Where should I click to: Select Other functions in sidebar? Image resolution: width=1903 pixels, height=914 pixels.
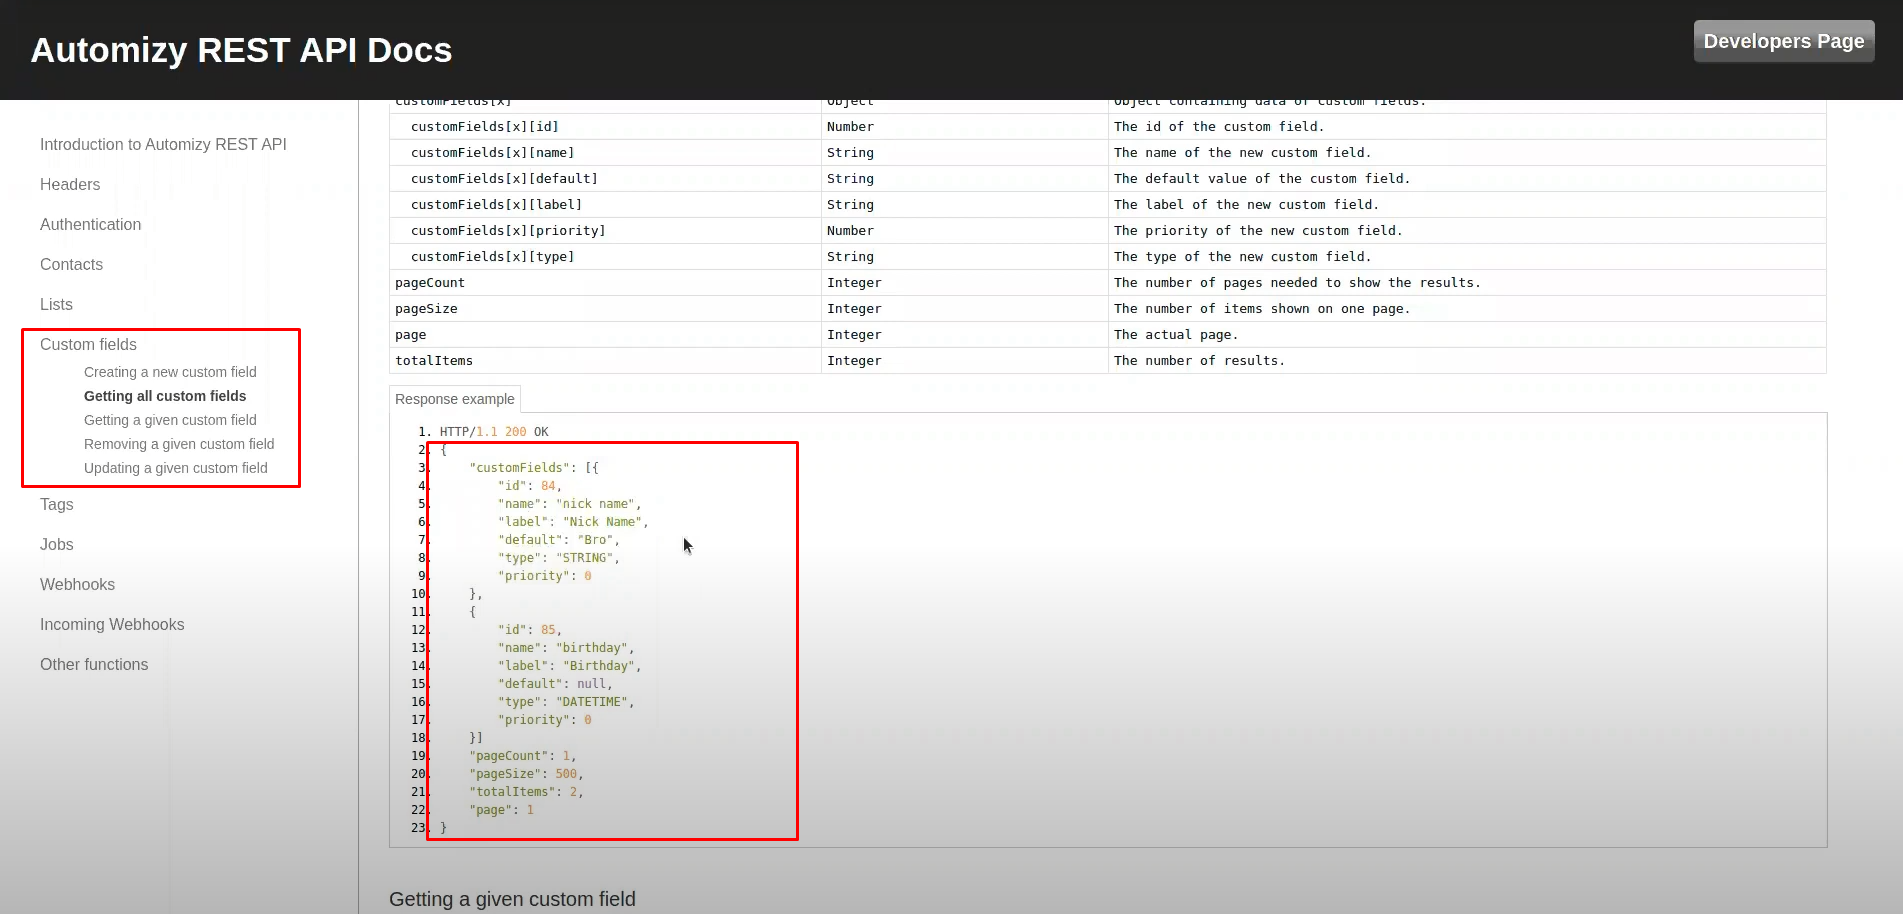(94, 664)
